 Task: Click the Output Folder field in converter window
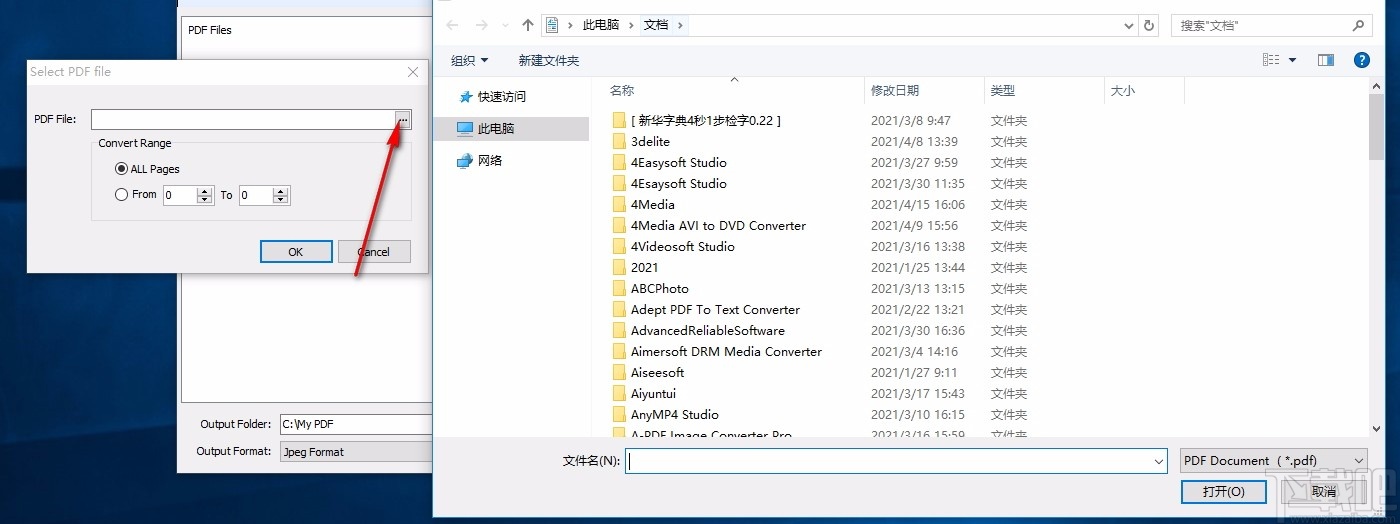coord(356,424)
